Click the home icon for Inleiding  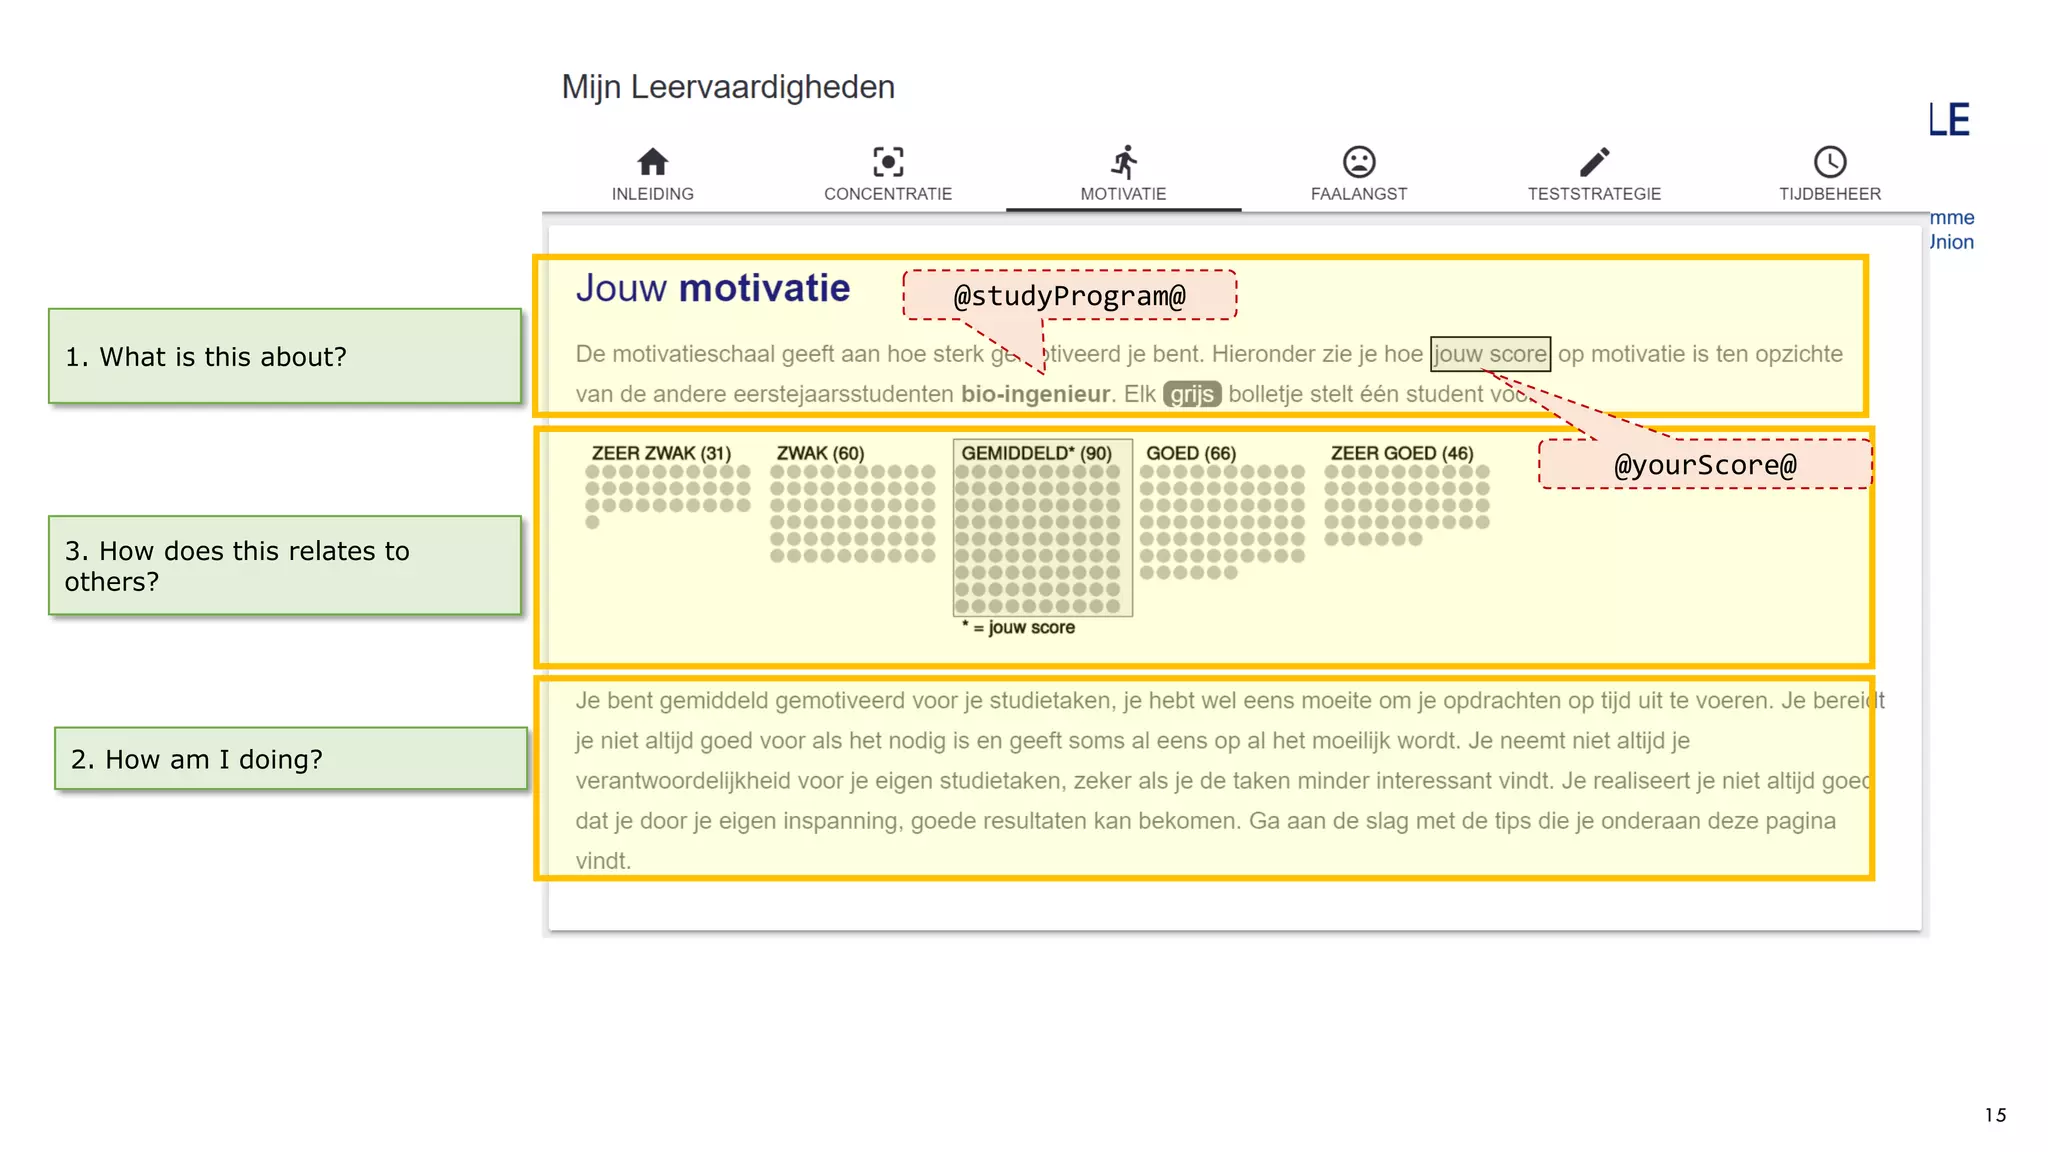[652, 161]
